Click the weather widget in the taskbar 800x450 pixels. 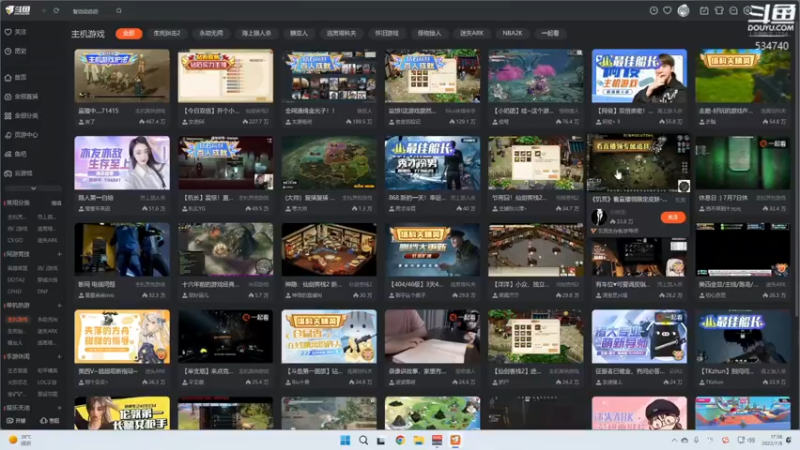pos(20,440)
